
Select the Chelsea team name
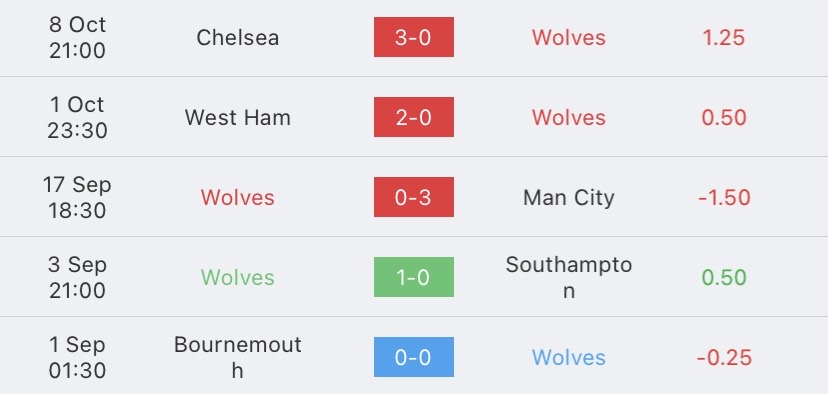pos(238,37)
